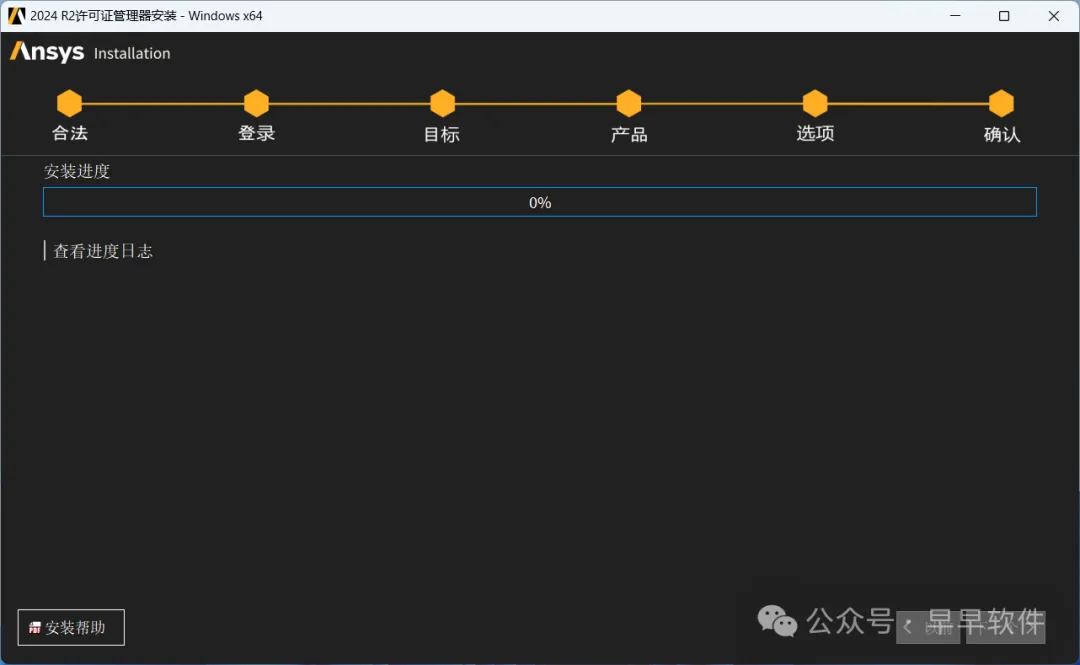
Task: Click the 目标 step label
Action: (x=442, y=134)
